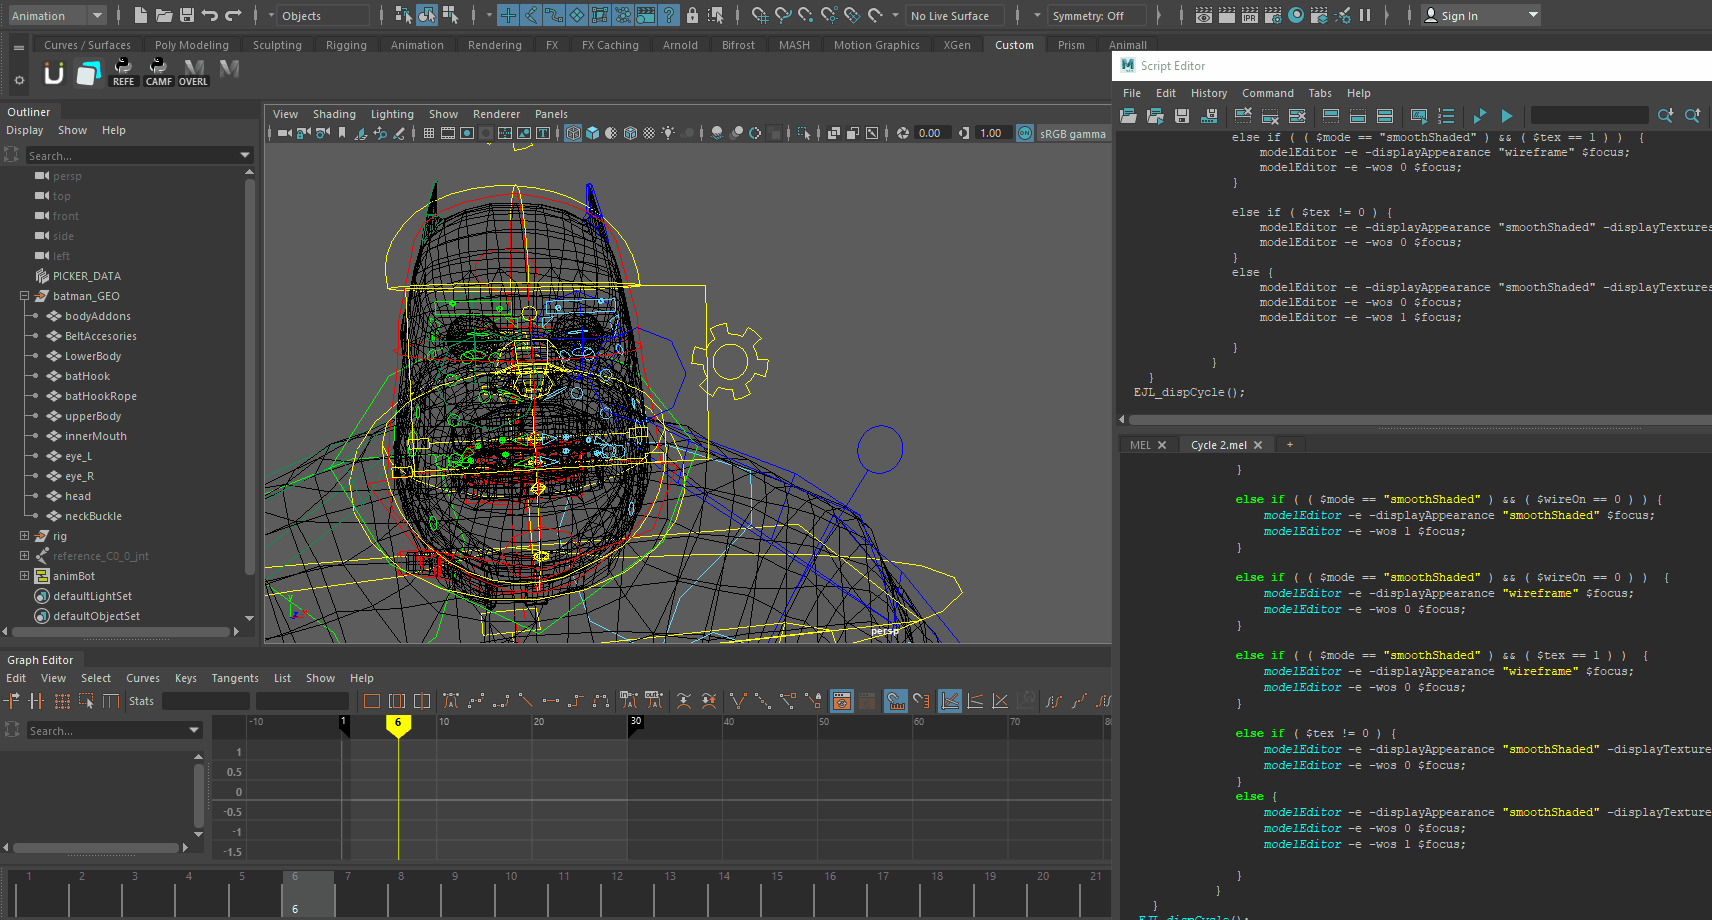Click the Save Script icon in Script Editor
Viewport: 1712px width, 920px height.
click(1181, 116)
